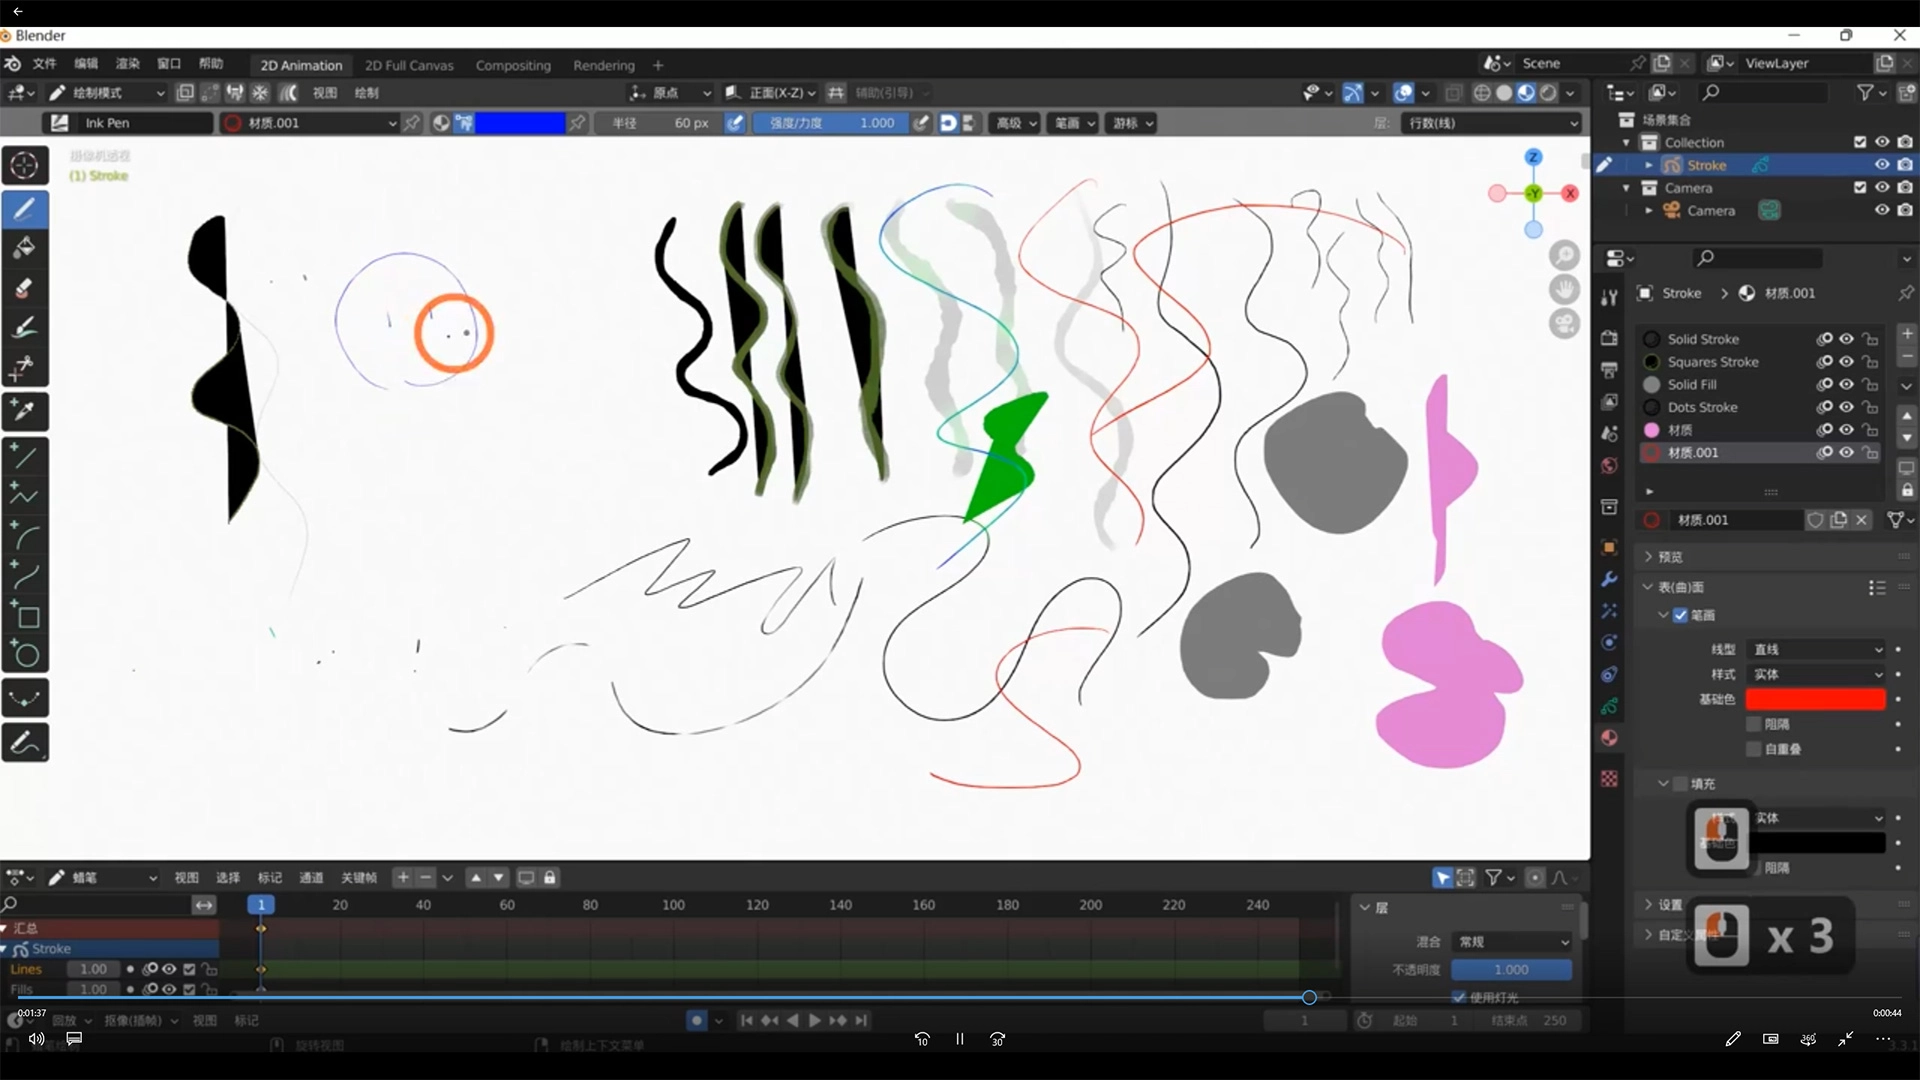Toggle the 笔画 stroke checkbox
Image resolution: width=1920 pixels, height=1080 pixels.
[x=1680, y=615]
